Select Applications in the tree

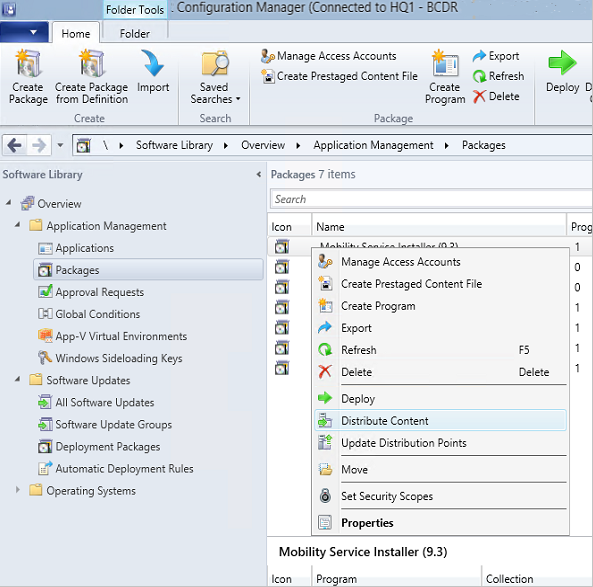84,248
